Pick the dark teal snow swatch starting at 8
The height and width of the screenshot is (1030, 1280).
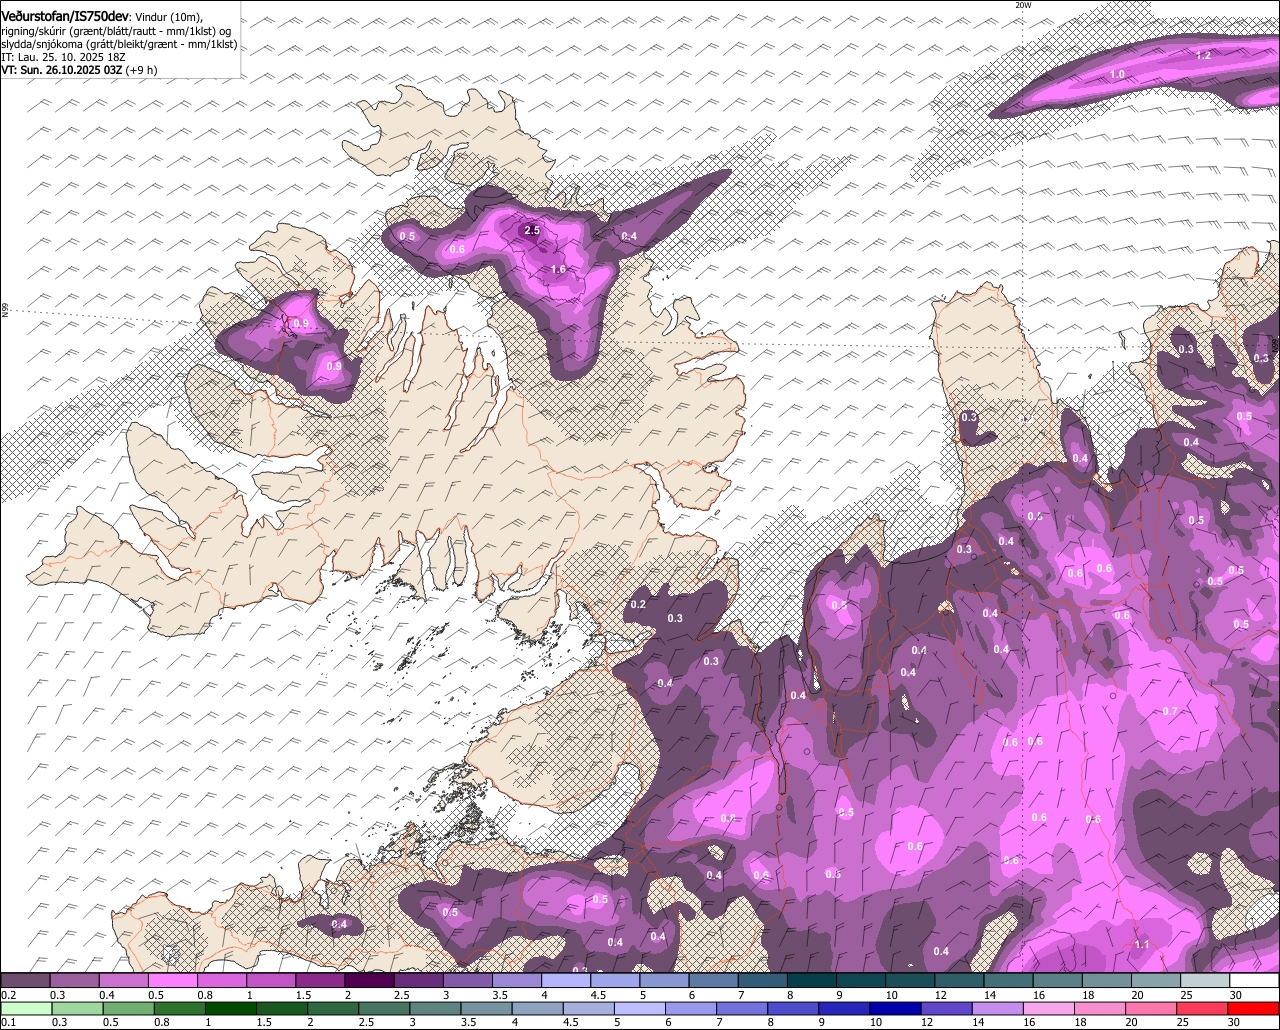pos(812,980)
